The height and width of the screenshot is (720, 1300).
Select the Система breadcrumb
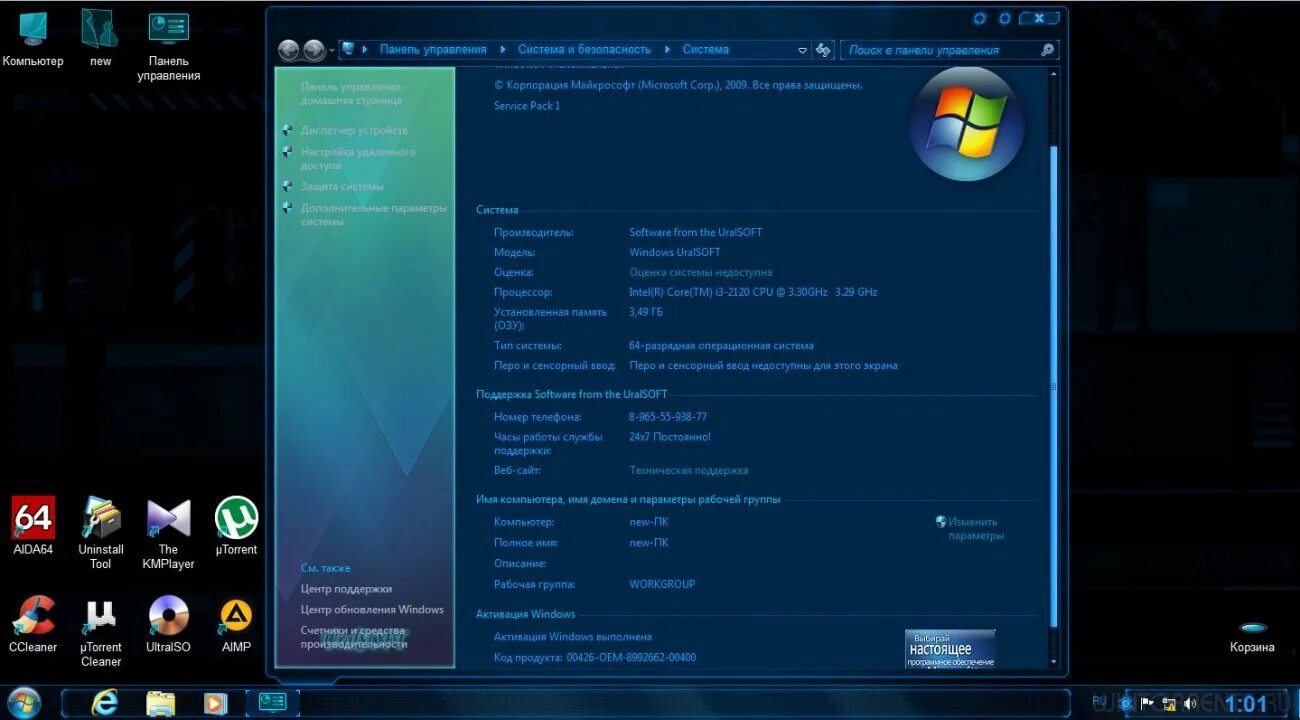706,49
